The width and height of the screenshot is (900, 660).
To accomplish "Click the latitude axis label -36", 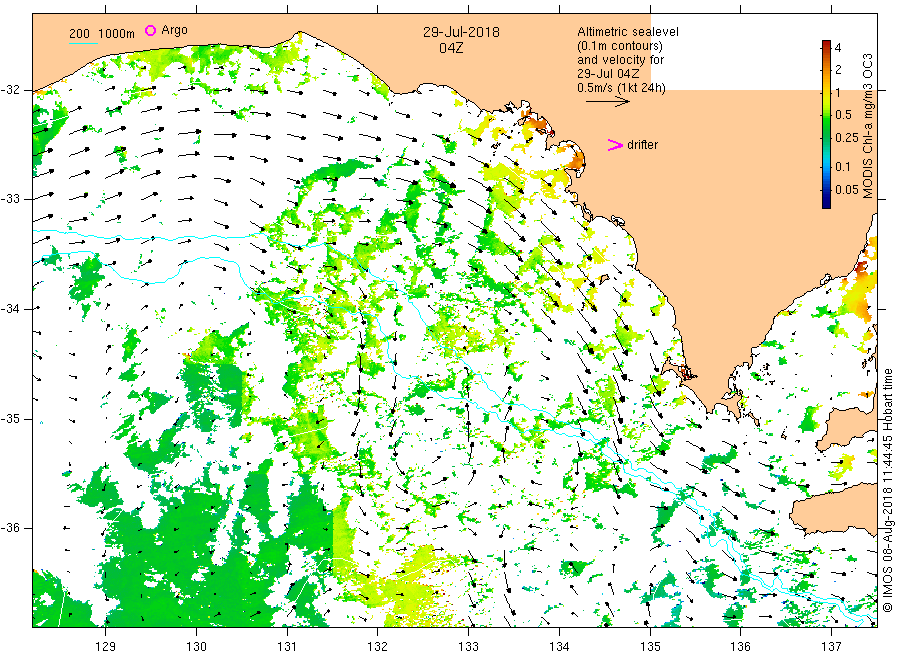I will coord(11,528).
